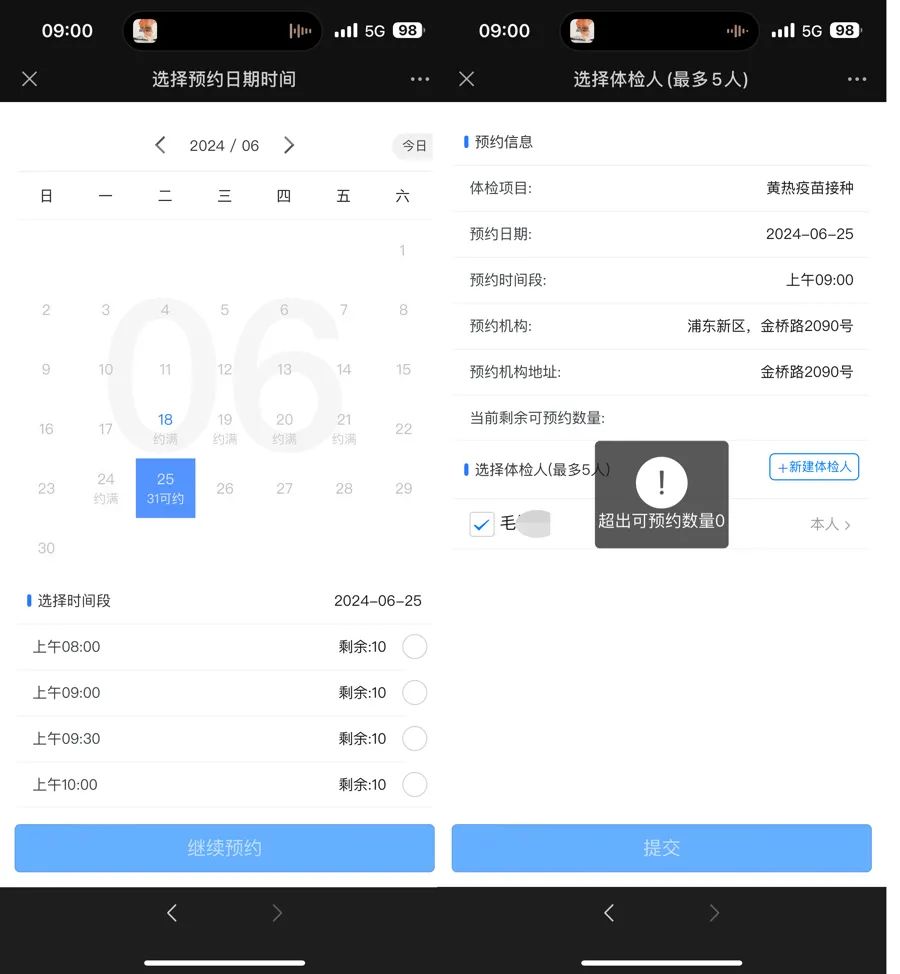This screenshot has width=900, height=974.
Task: Tap the 提交 submit button
Action: pos(661,848)
